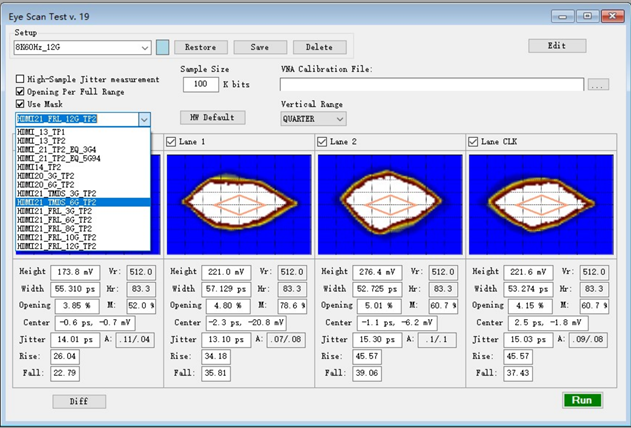Choose HDMI21_FRL_10G_TP2 mask
The width and height of the screenshot is (631, 428).
click(x=83, y=238)
